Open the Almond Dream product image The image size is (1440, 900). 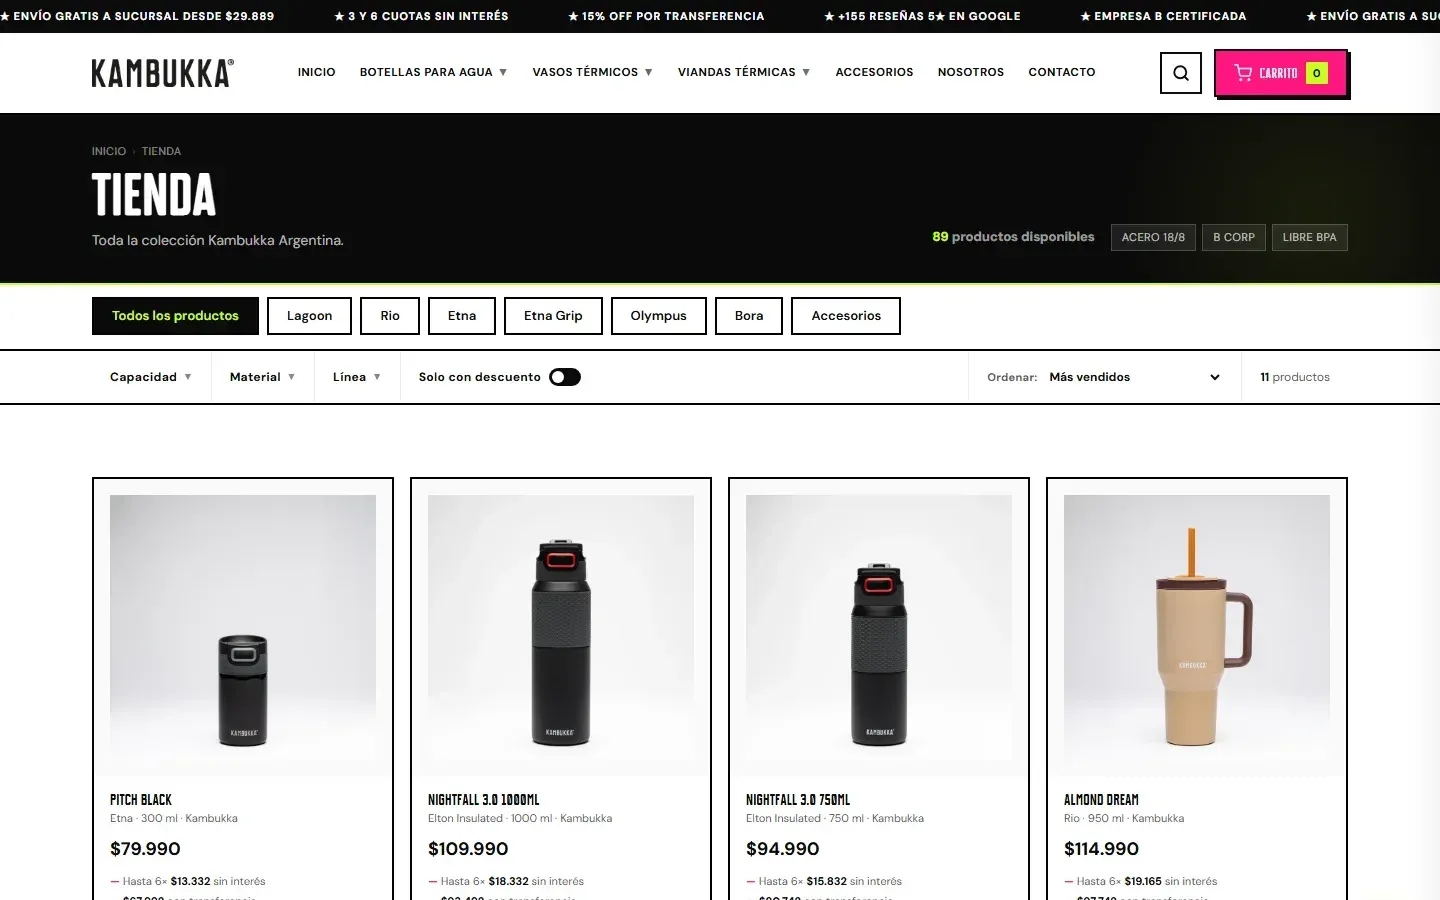click(x=1197, y=628)
